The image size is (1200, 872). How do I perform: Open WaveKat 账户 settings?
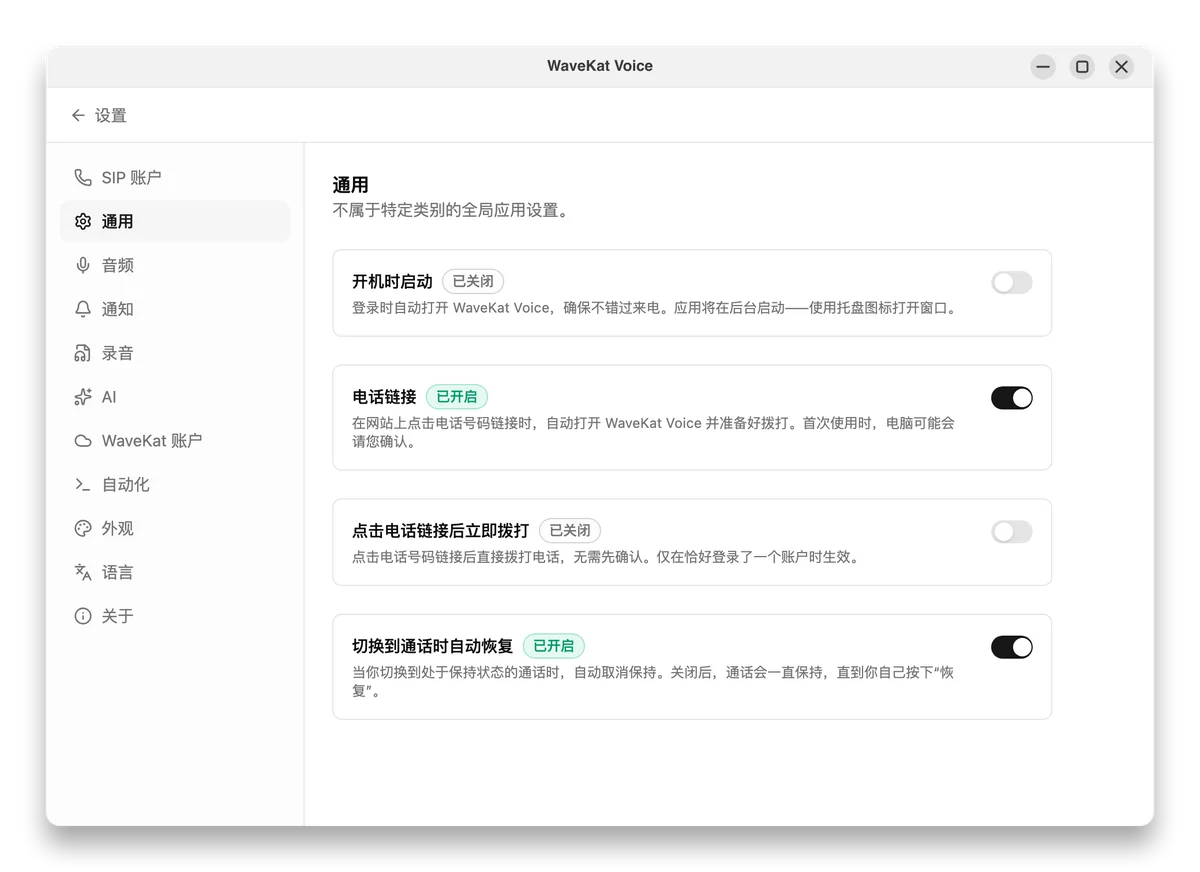tap(175, 441)
